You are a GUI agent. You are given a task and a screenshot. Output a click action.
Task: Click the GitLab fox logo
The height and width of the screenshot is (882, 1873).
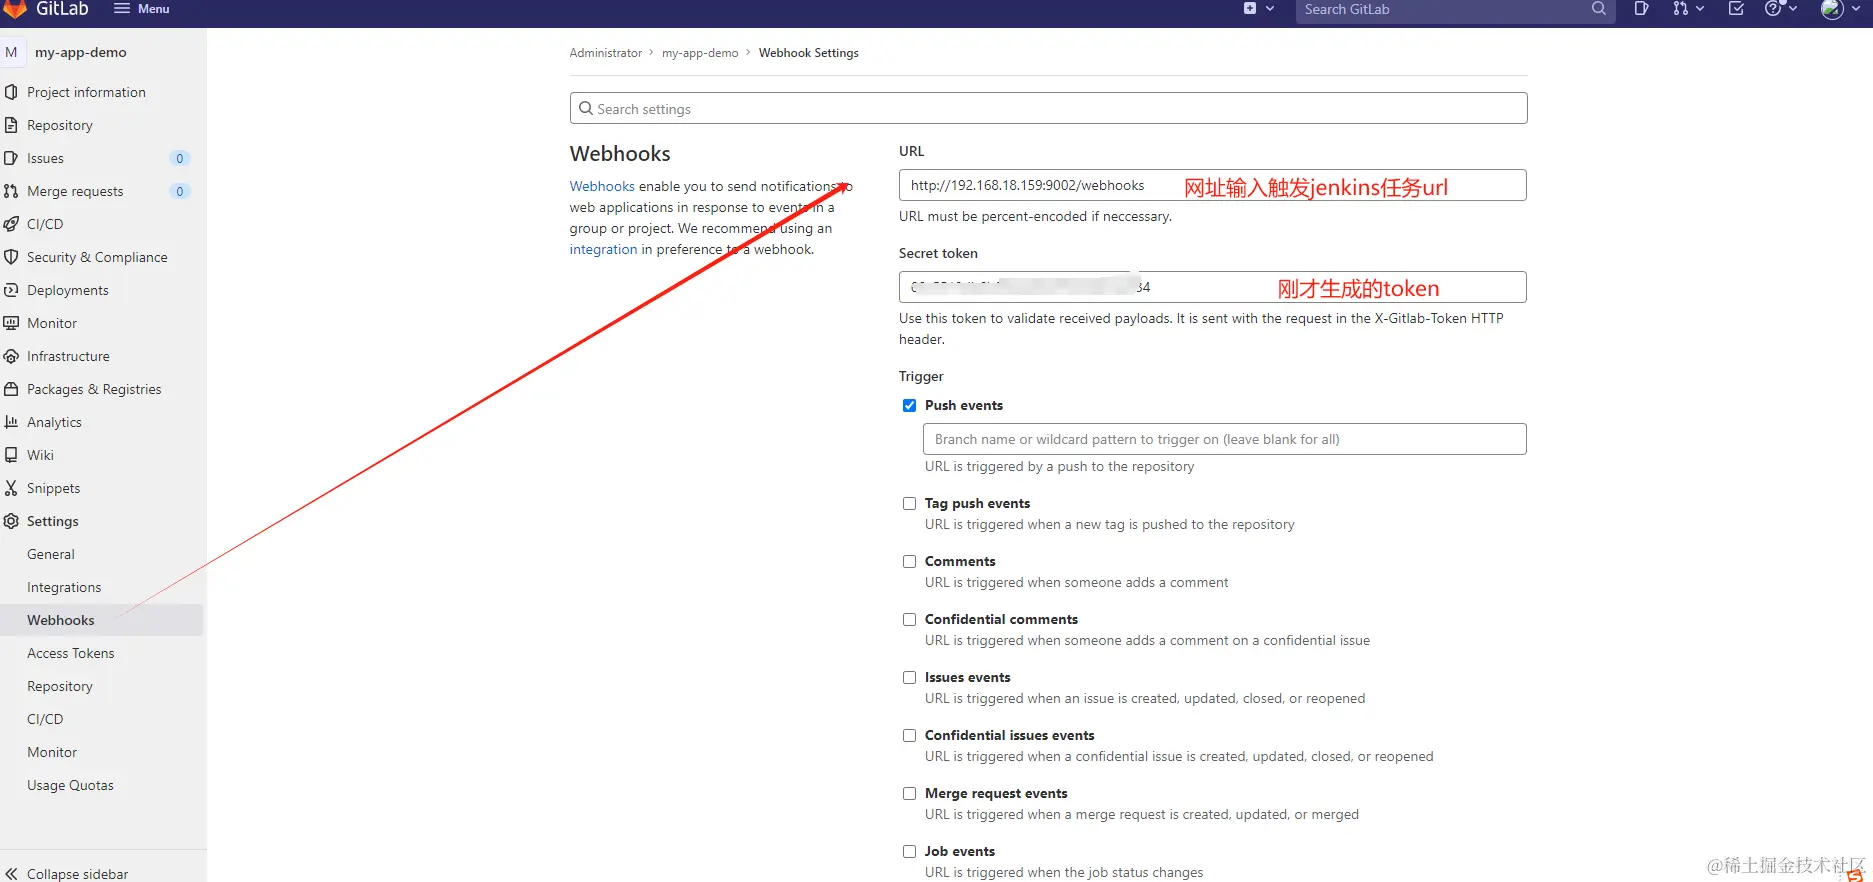[14, 9]
